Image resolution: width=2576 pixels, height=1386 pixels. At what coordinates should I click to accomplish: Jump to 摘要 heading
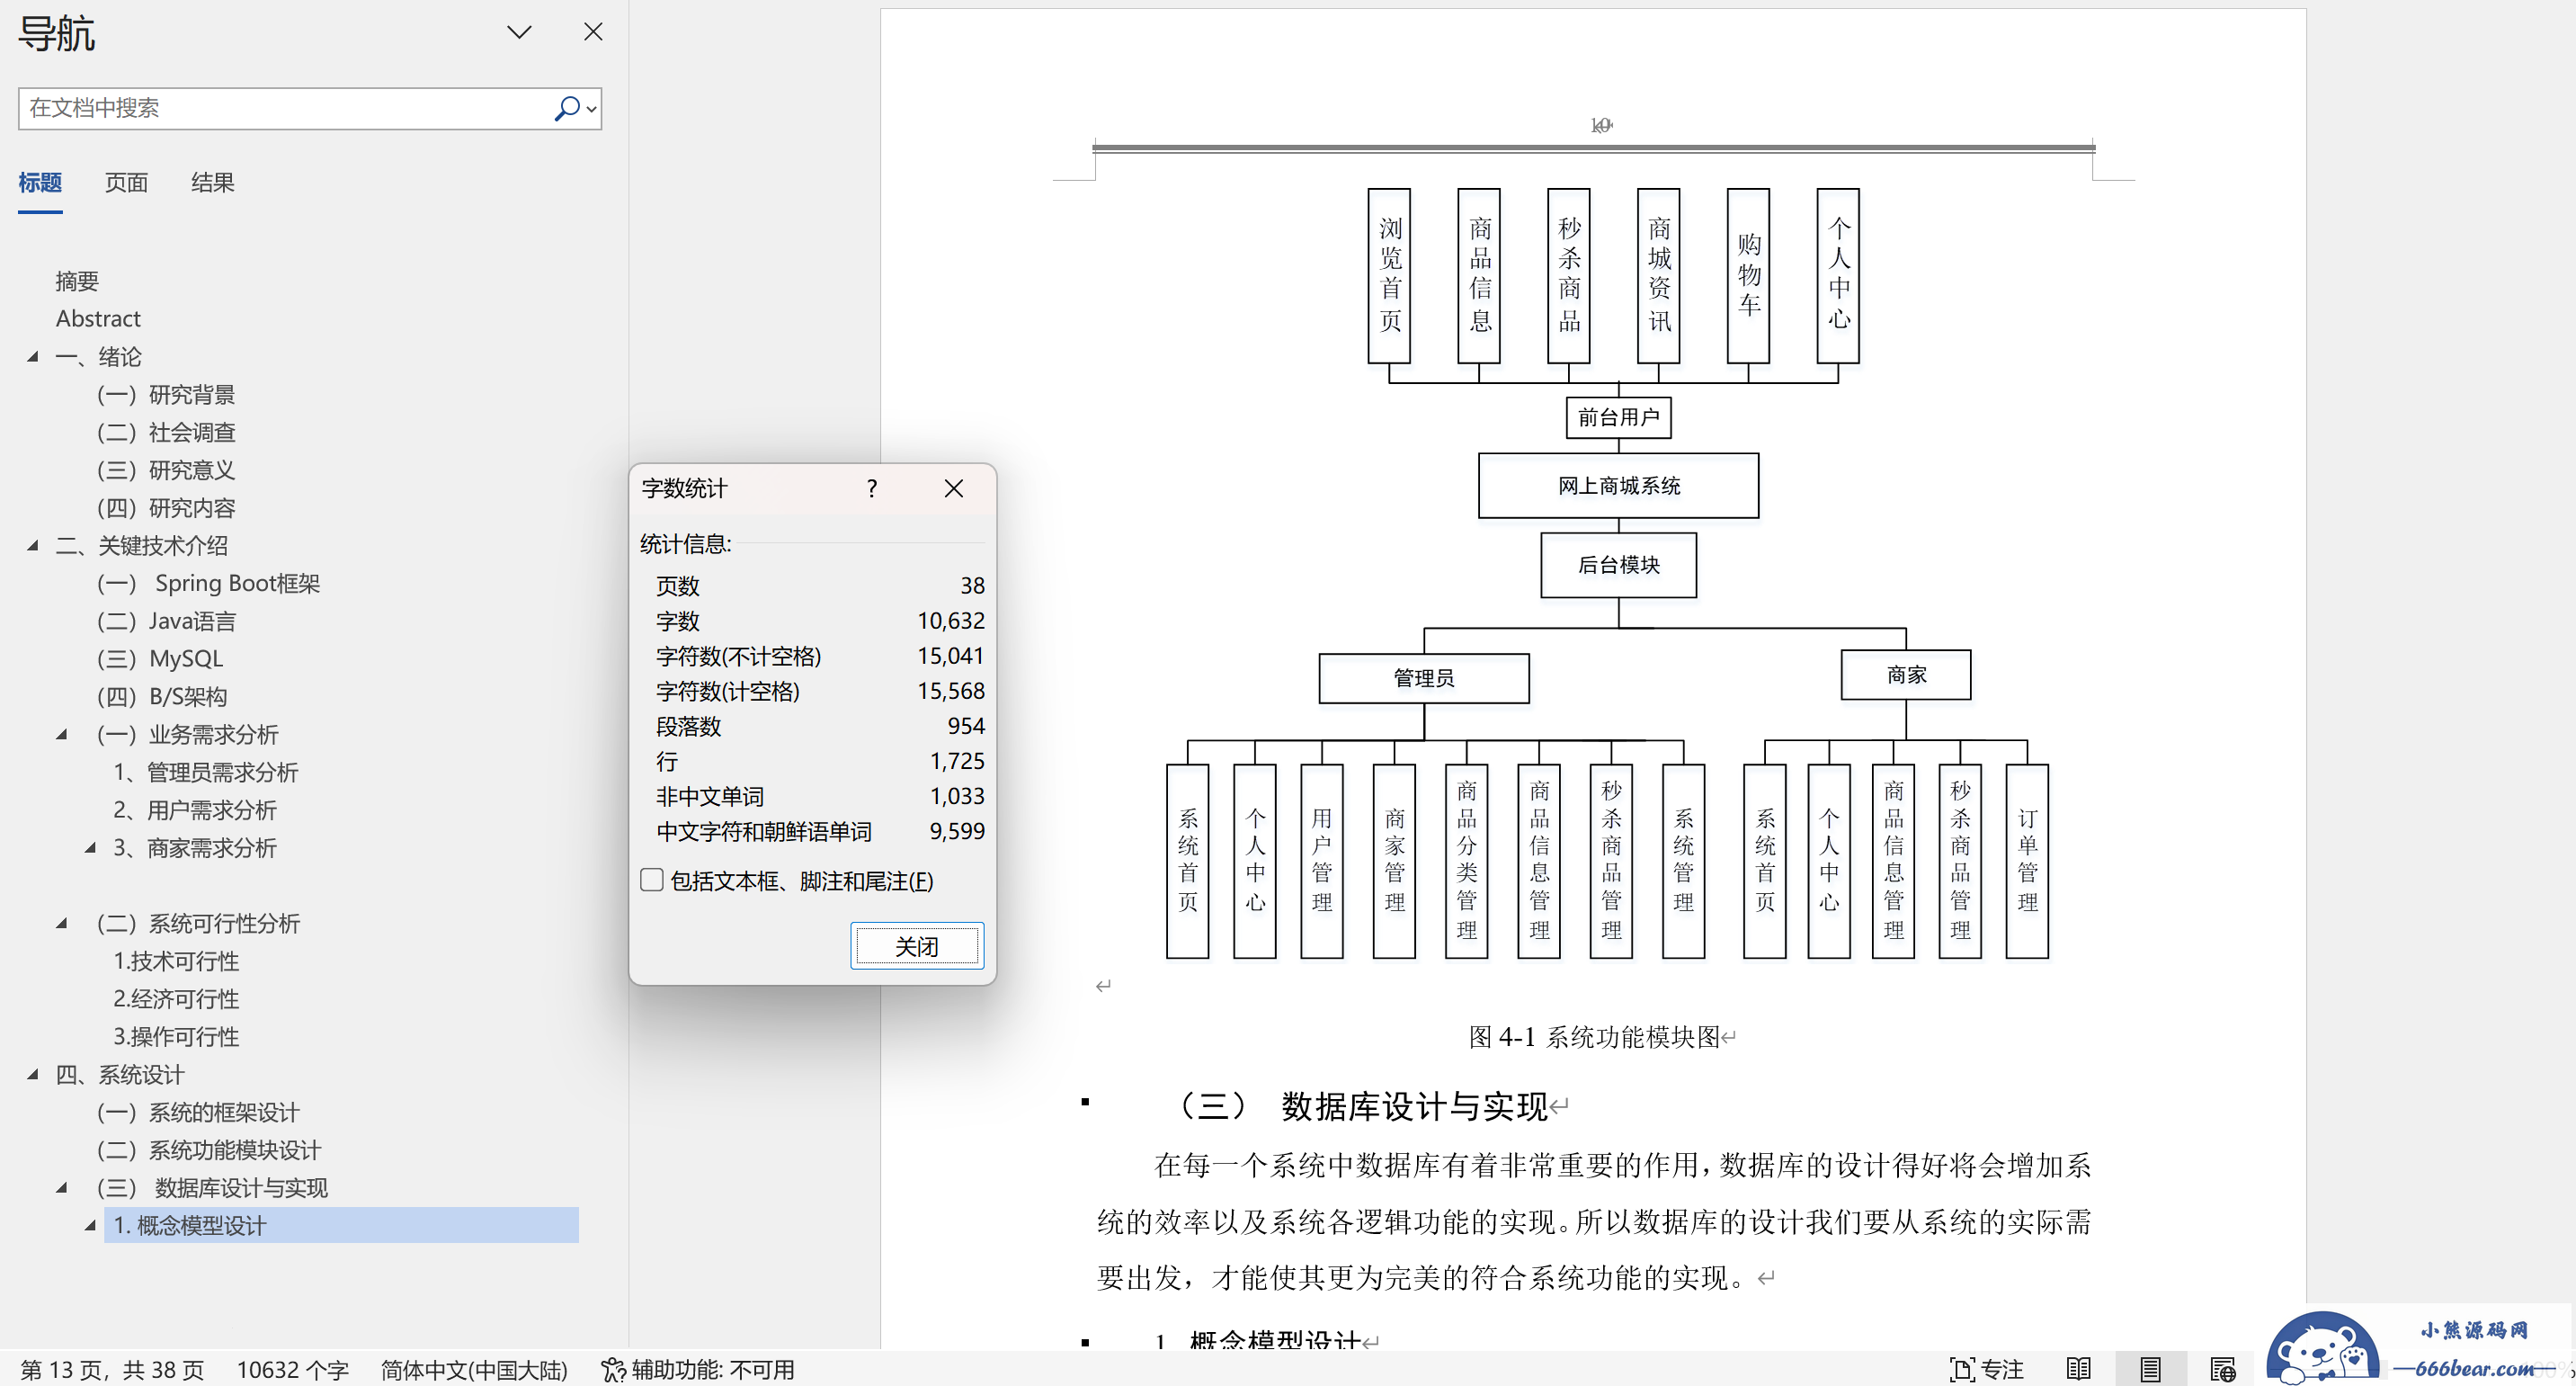[77, 281]
